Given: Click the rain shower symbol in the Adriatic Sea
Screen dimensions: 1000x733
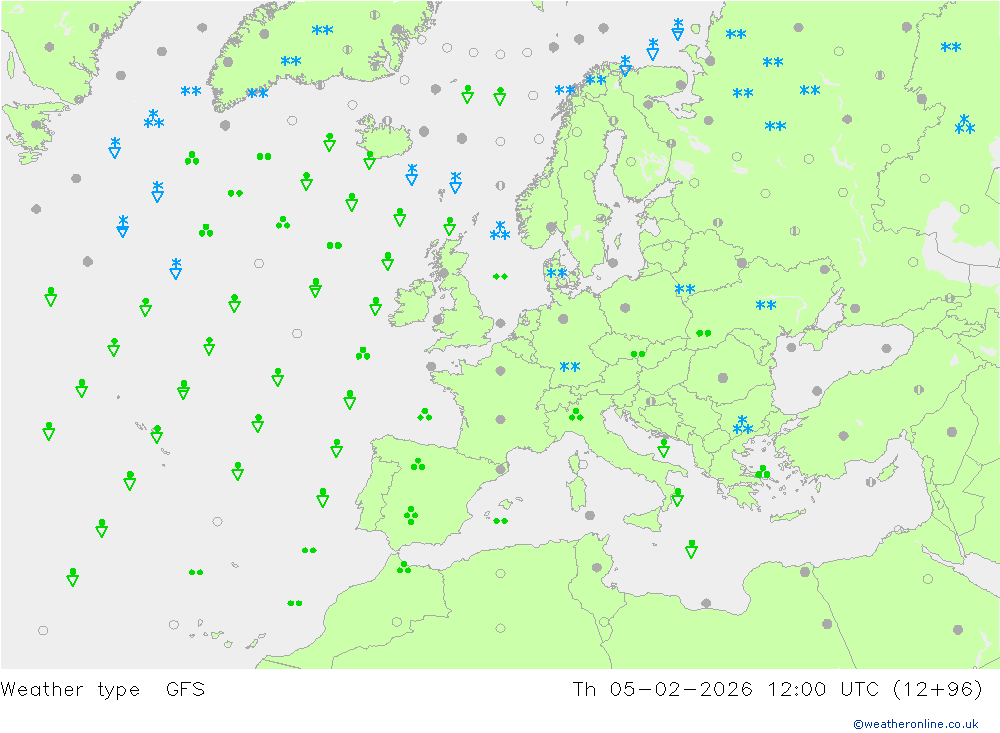Looking at the screenshot, I should (664, 448).
